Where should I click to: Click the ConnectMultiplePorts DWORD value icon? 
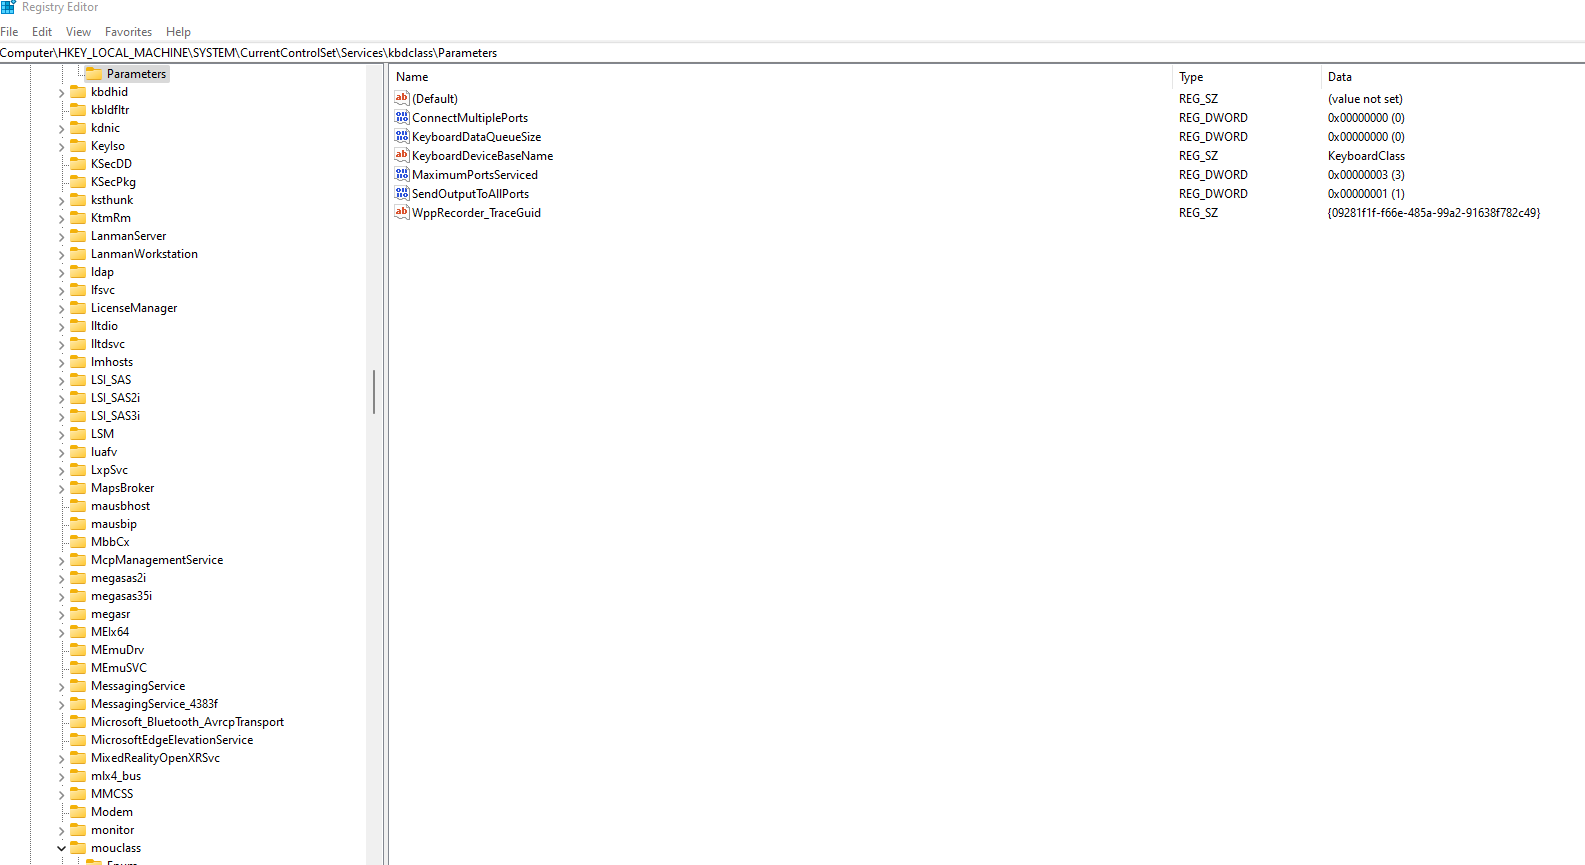click(x=402, y=118)
